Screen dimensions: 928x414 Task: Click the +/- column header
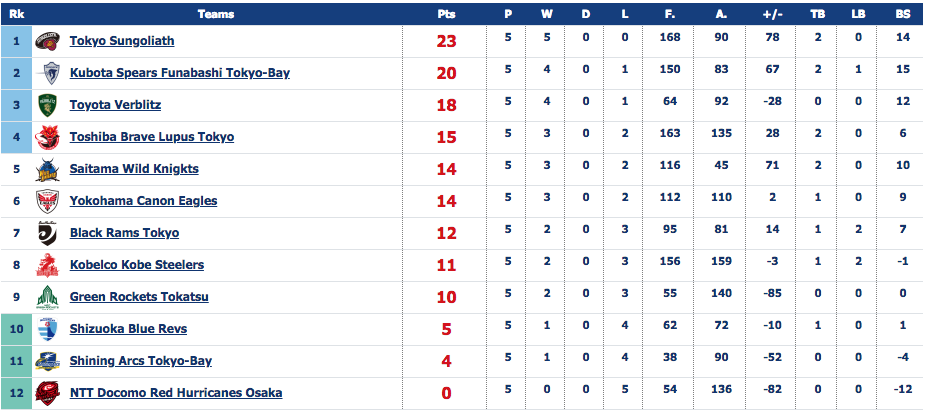(772, 14)
